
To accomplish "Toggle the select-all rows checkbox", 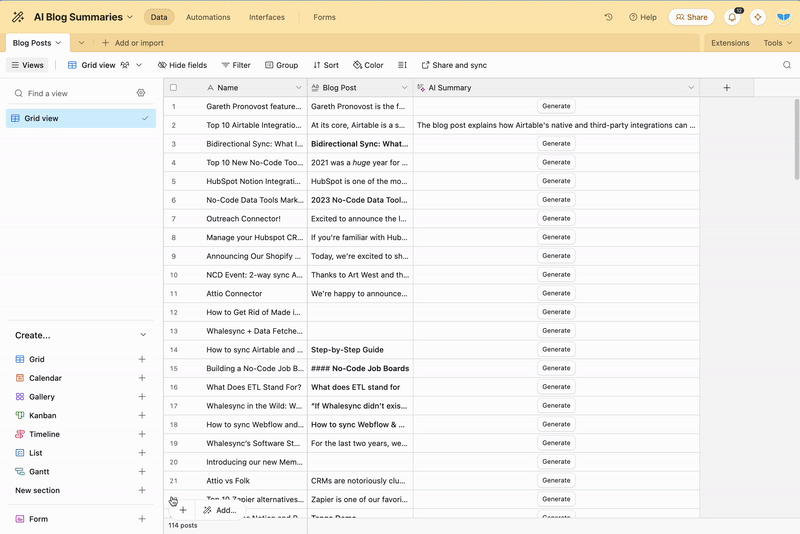I will [x=173, y=88].
